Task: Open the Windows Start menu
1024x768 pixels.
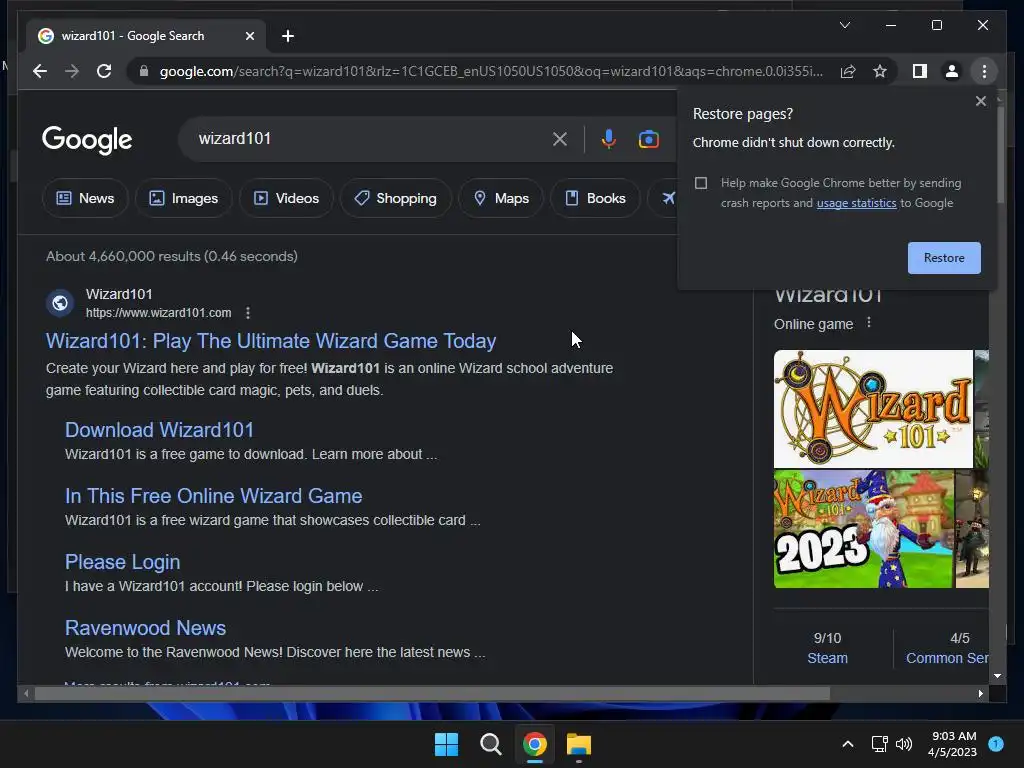Action: (447, 744)
